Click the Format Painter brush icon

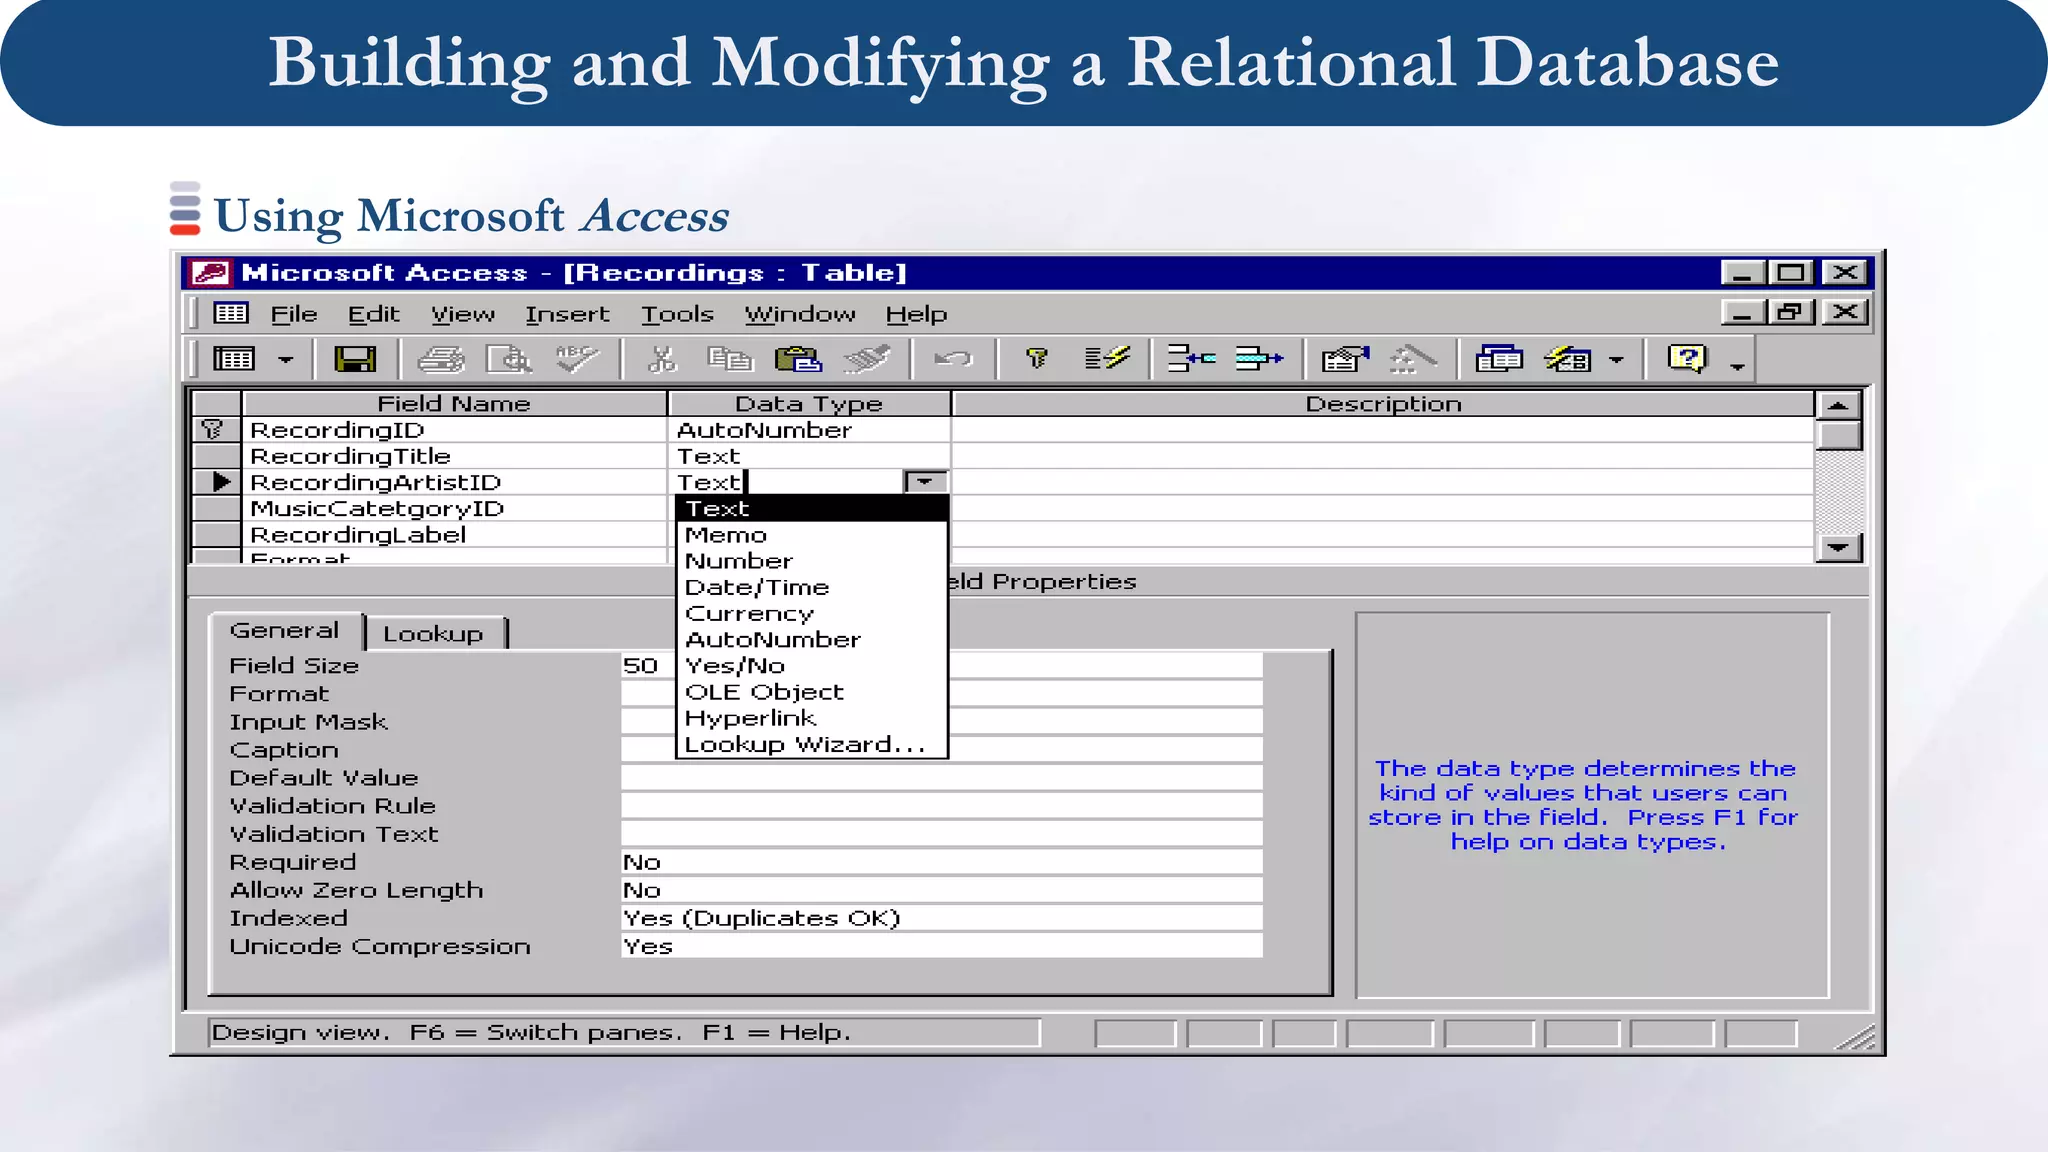pyautogui.click(x=866, y=359)
